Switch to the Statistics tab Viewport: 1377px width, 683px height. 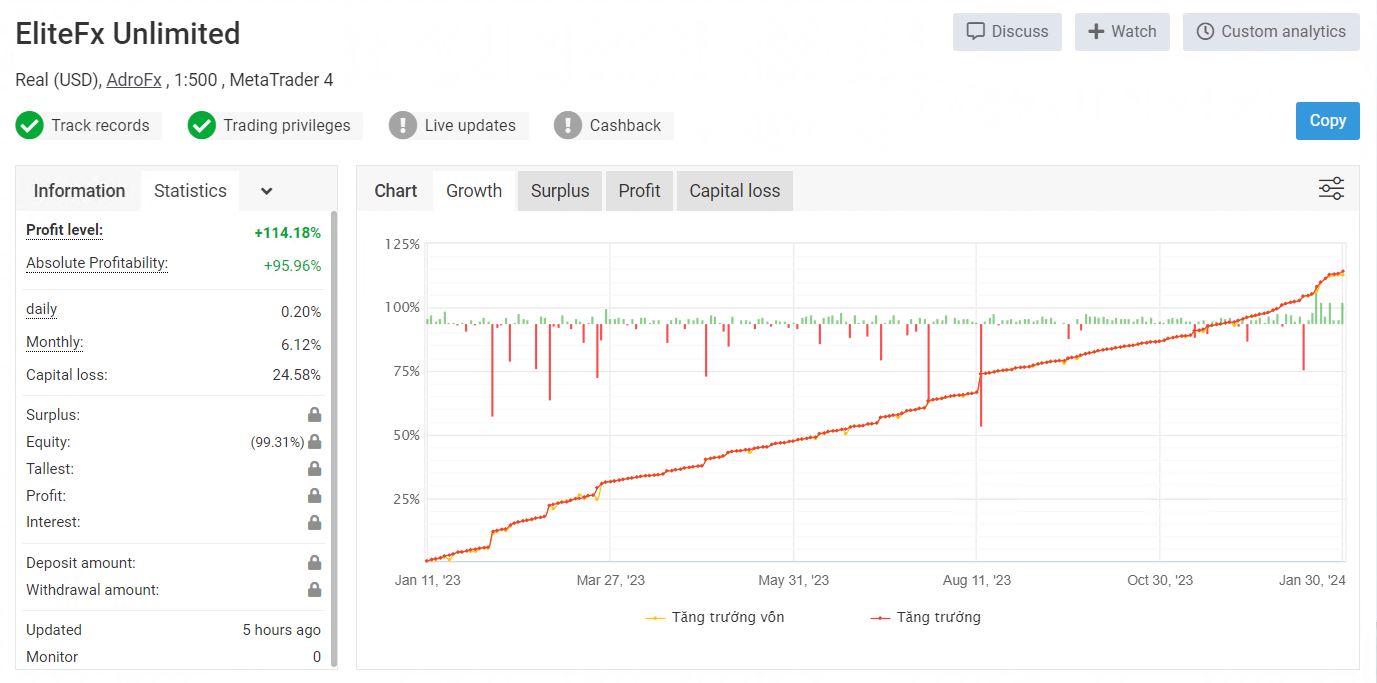190,191
